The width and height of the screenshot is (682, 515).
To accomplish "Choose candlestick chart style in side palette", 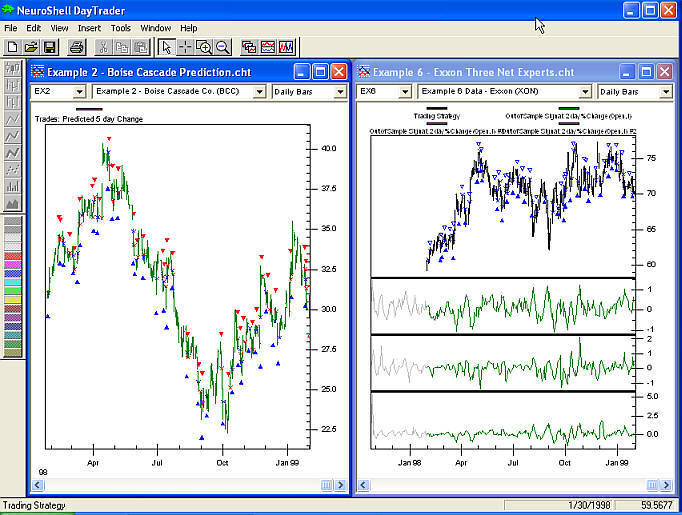I will [x=13, y=68].
